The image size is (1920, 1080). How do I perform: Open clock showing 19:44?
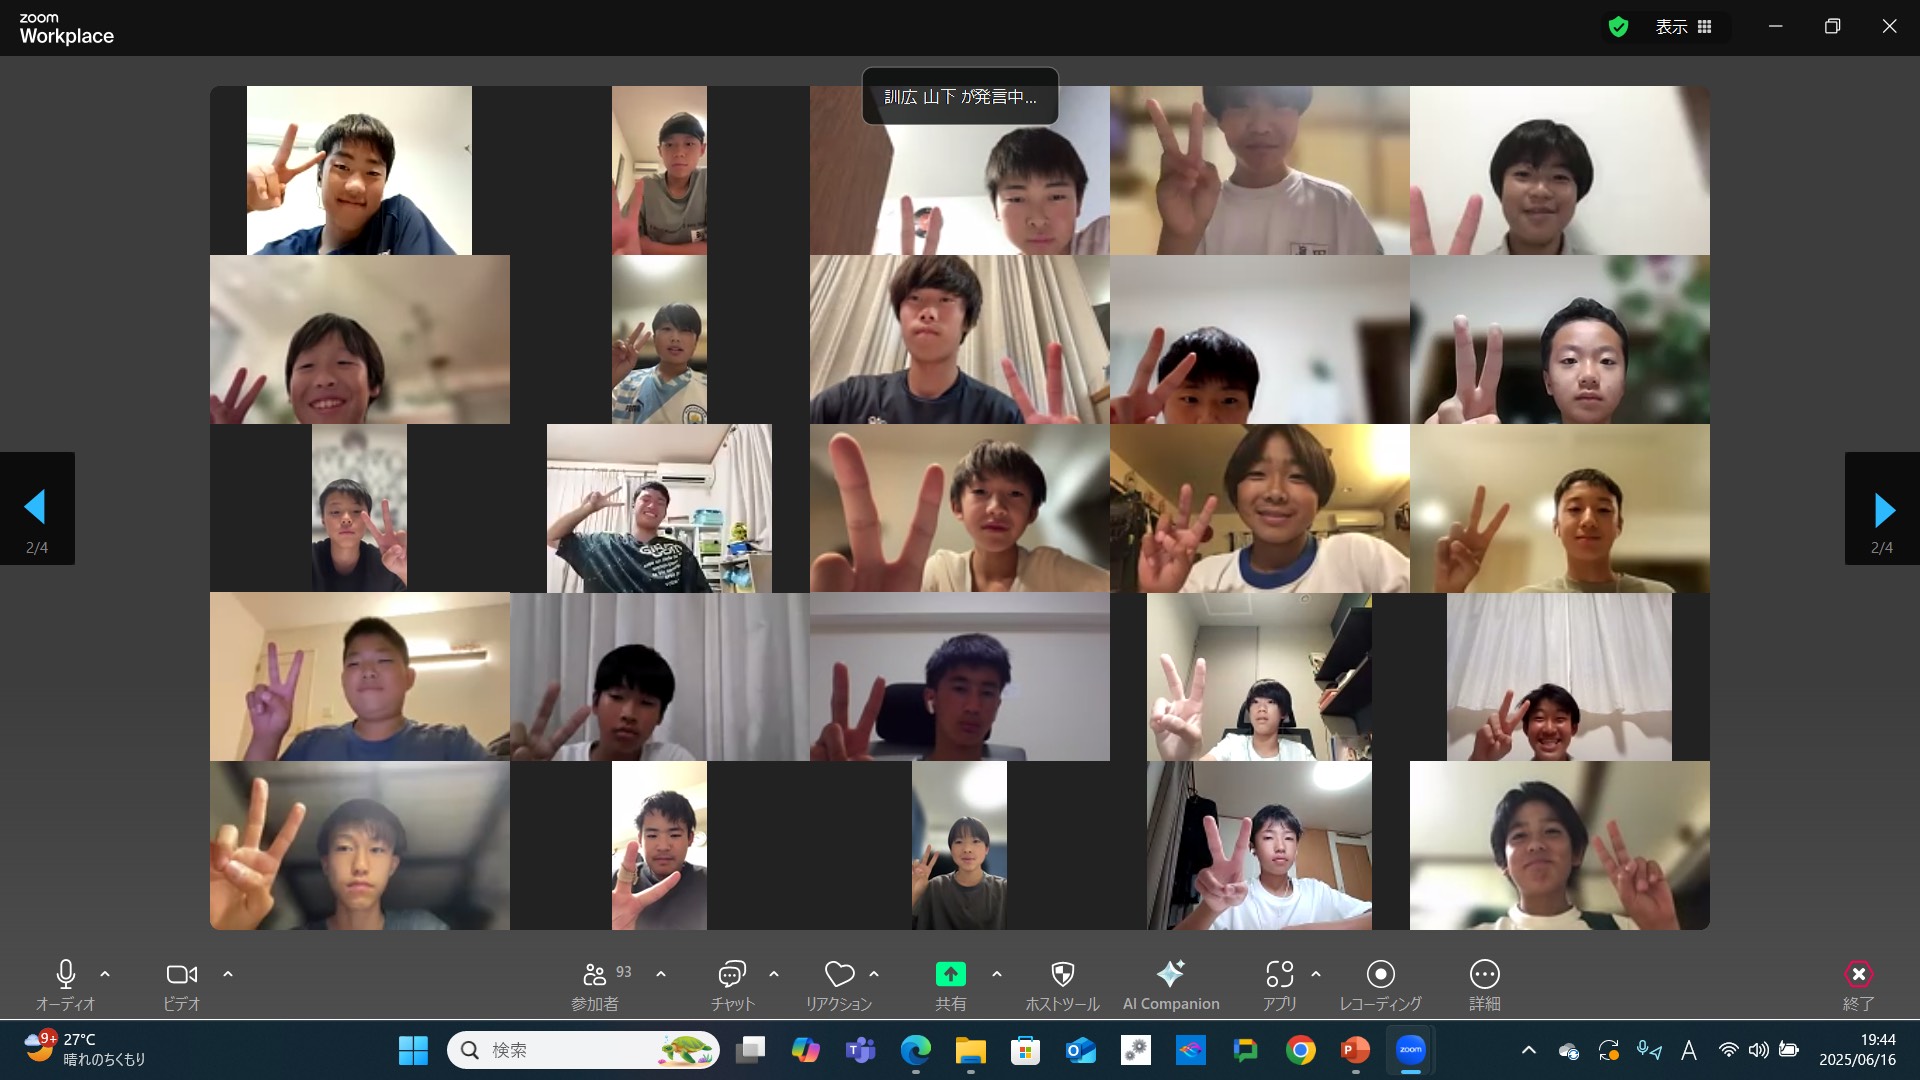pos(1857,1050)
